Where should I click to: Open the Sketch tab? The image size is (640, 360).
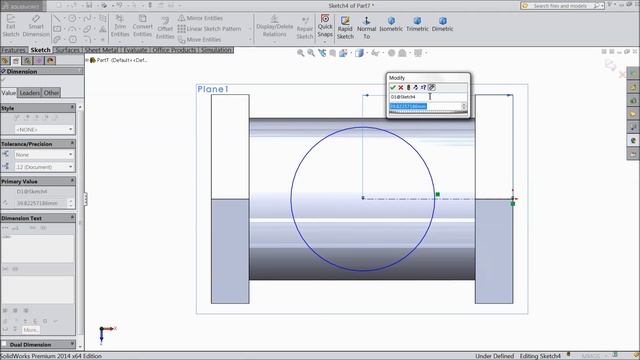(x=40, y=50)
